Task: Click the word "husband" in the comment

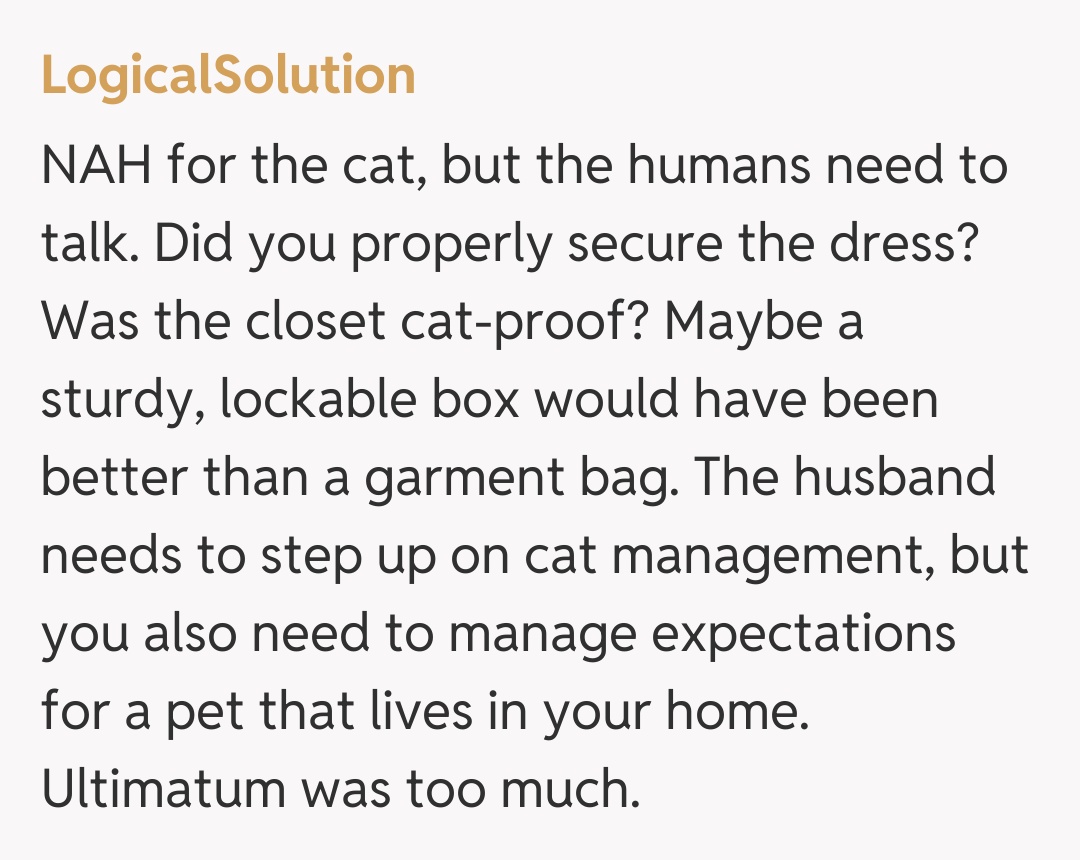Action: pos(895,477)
